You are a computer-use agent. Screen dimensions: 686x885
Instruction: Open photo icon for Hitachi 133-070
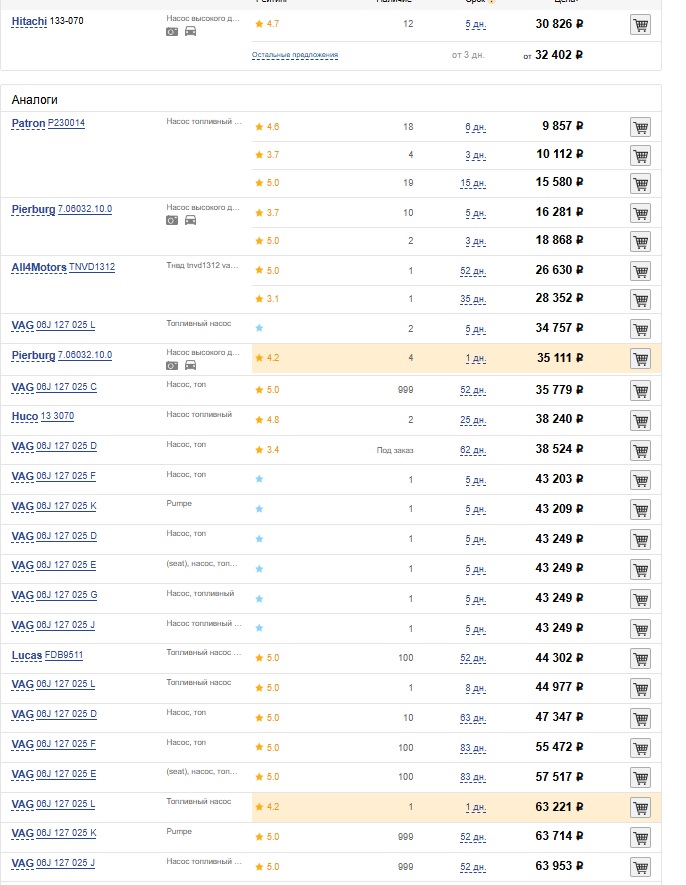(172, 32)
